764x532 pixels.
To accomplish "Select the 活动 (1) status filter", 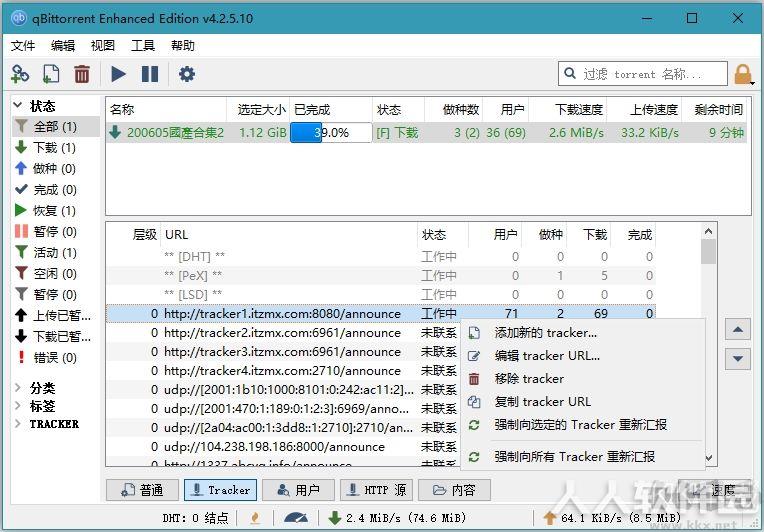I will click(x=56, y=252).
